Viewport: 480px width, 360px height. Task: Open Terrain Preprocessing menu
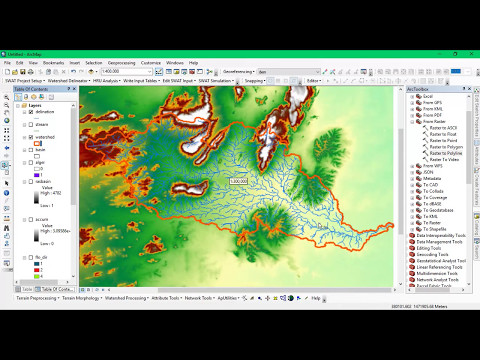[37, 298]
